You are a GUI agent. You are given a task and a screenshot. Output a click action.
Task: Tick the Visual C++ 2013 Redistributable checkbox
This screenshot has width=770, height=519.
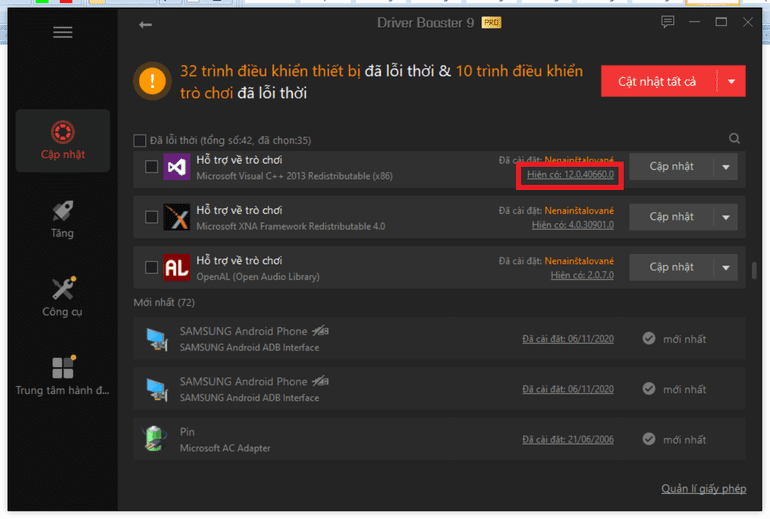coord(151,167)
